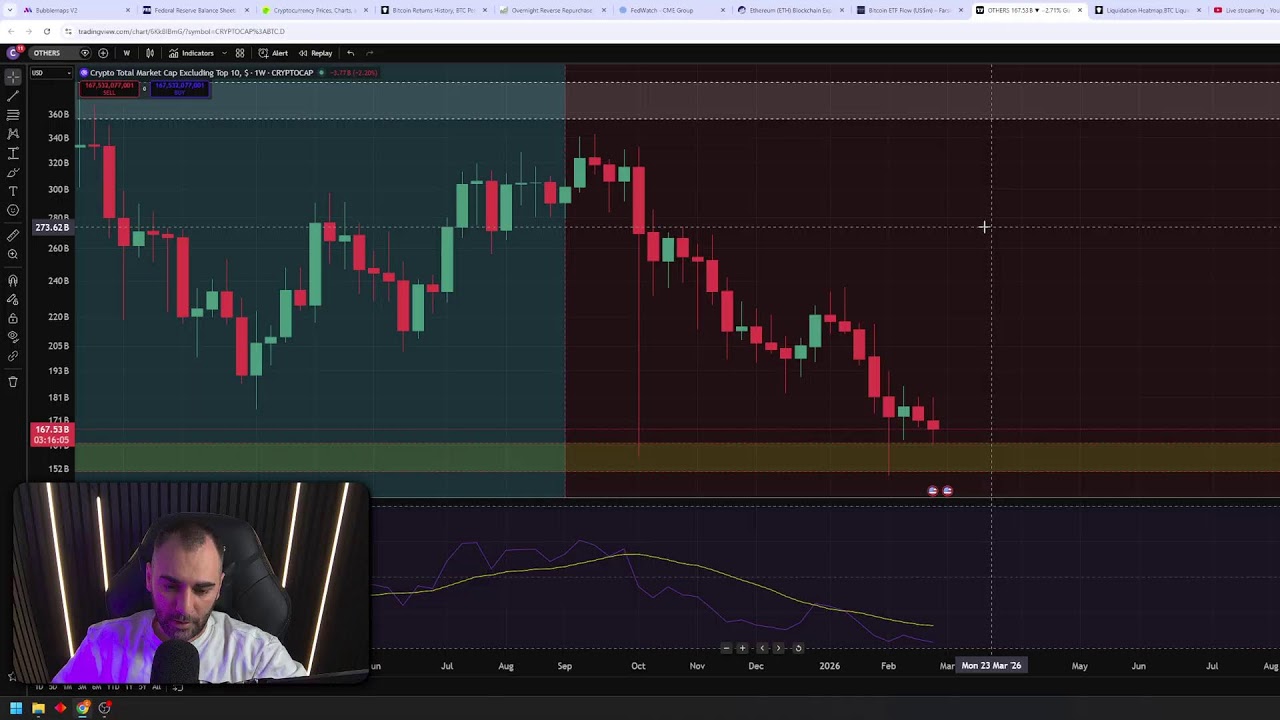Open the forecasting and measurement tools
The width and height of the screenshot is (1280, 720).
[13, 153]
